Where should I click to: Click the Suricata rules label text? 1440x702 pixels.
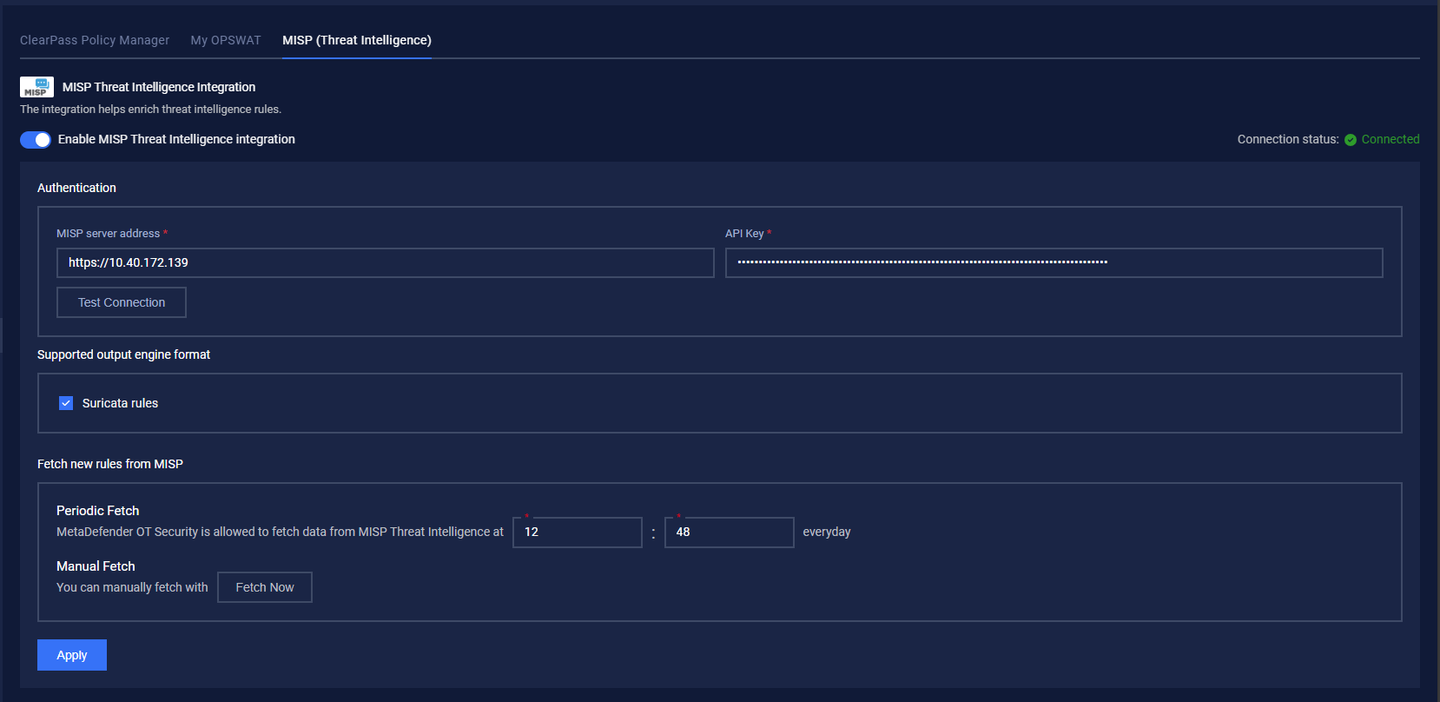(x=120, y=403)
